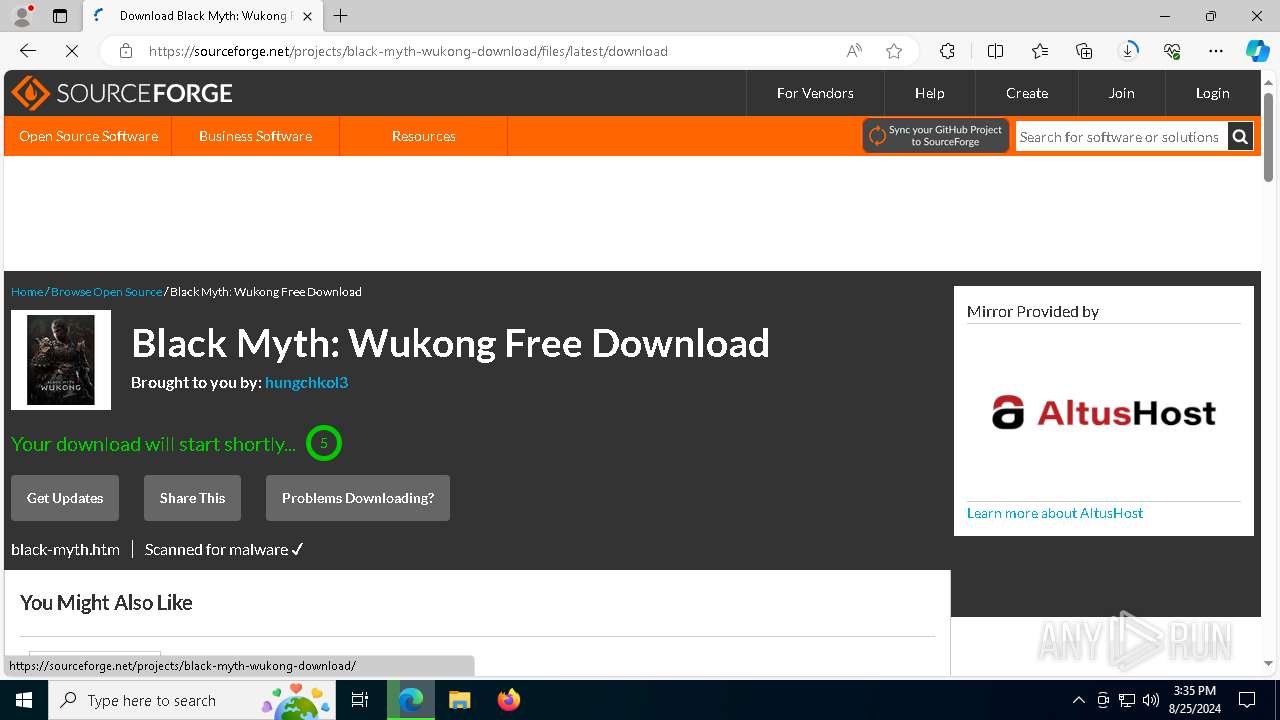Screen dimensions: 1280x720
Task: Open For Vendors menu
Action: coord(815,93)
